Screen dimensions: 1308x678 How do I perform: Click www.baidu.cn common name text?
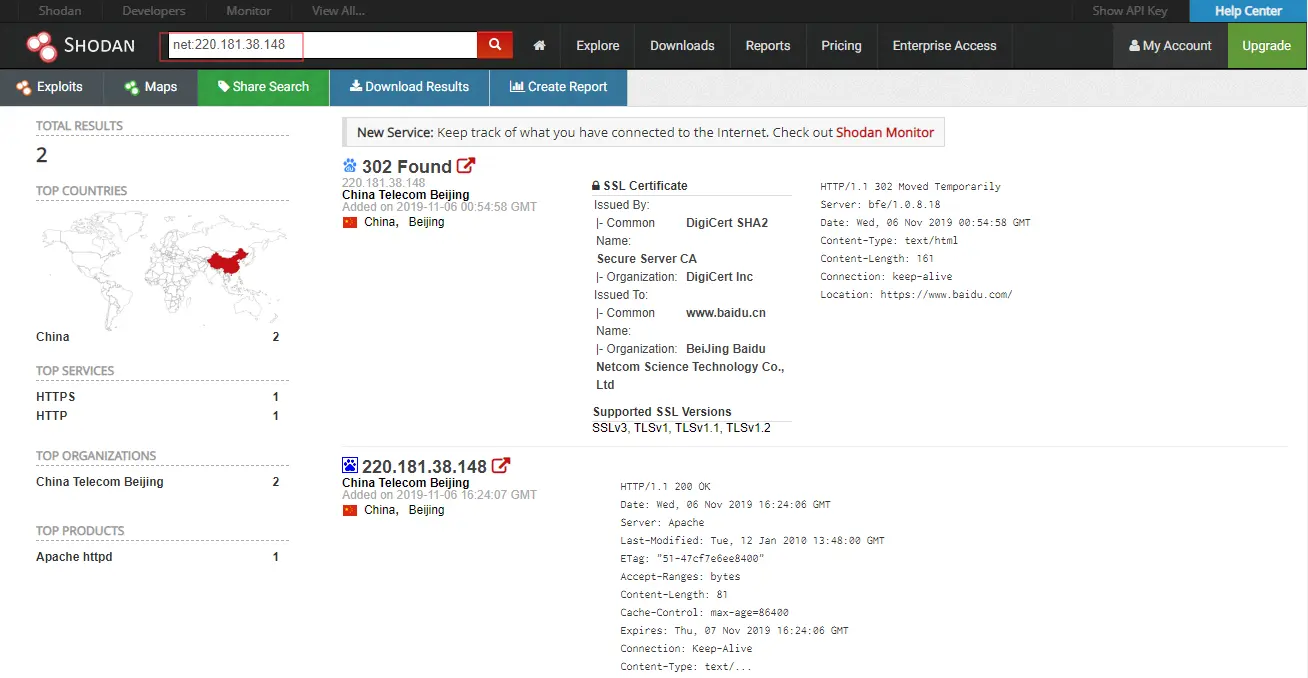click(726, 313)
